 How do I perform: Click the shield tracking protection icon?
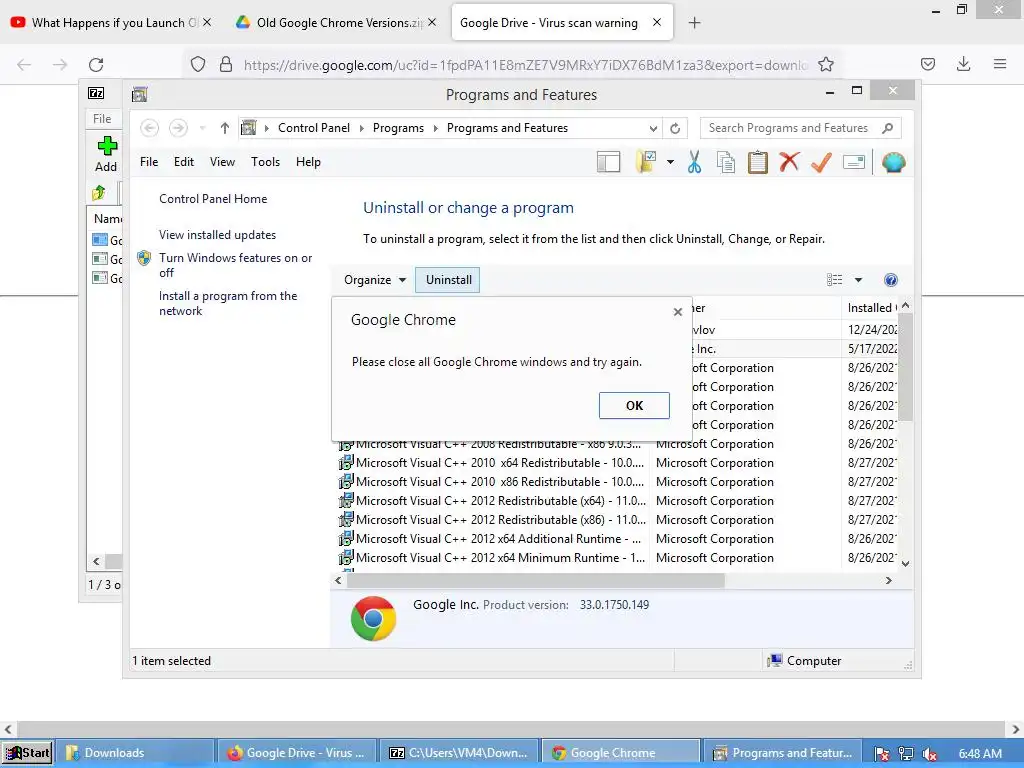(198, 64)
